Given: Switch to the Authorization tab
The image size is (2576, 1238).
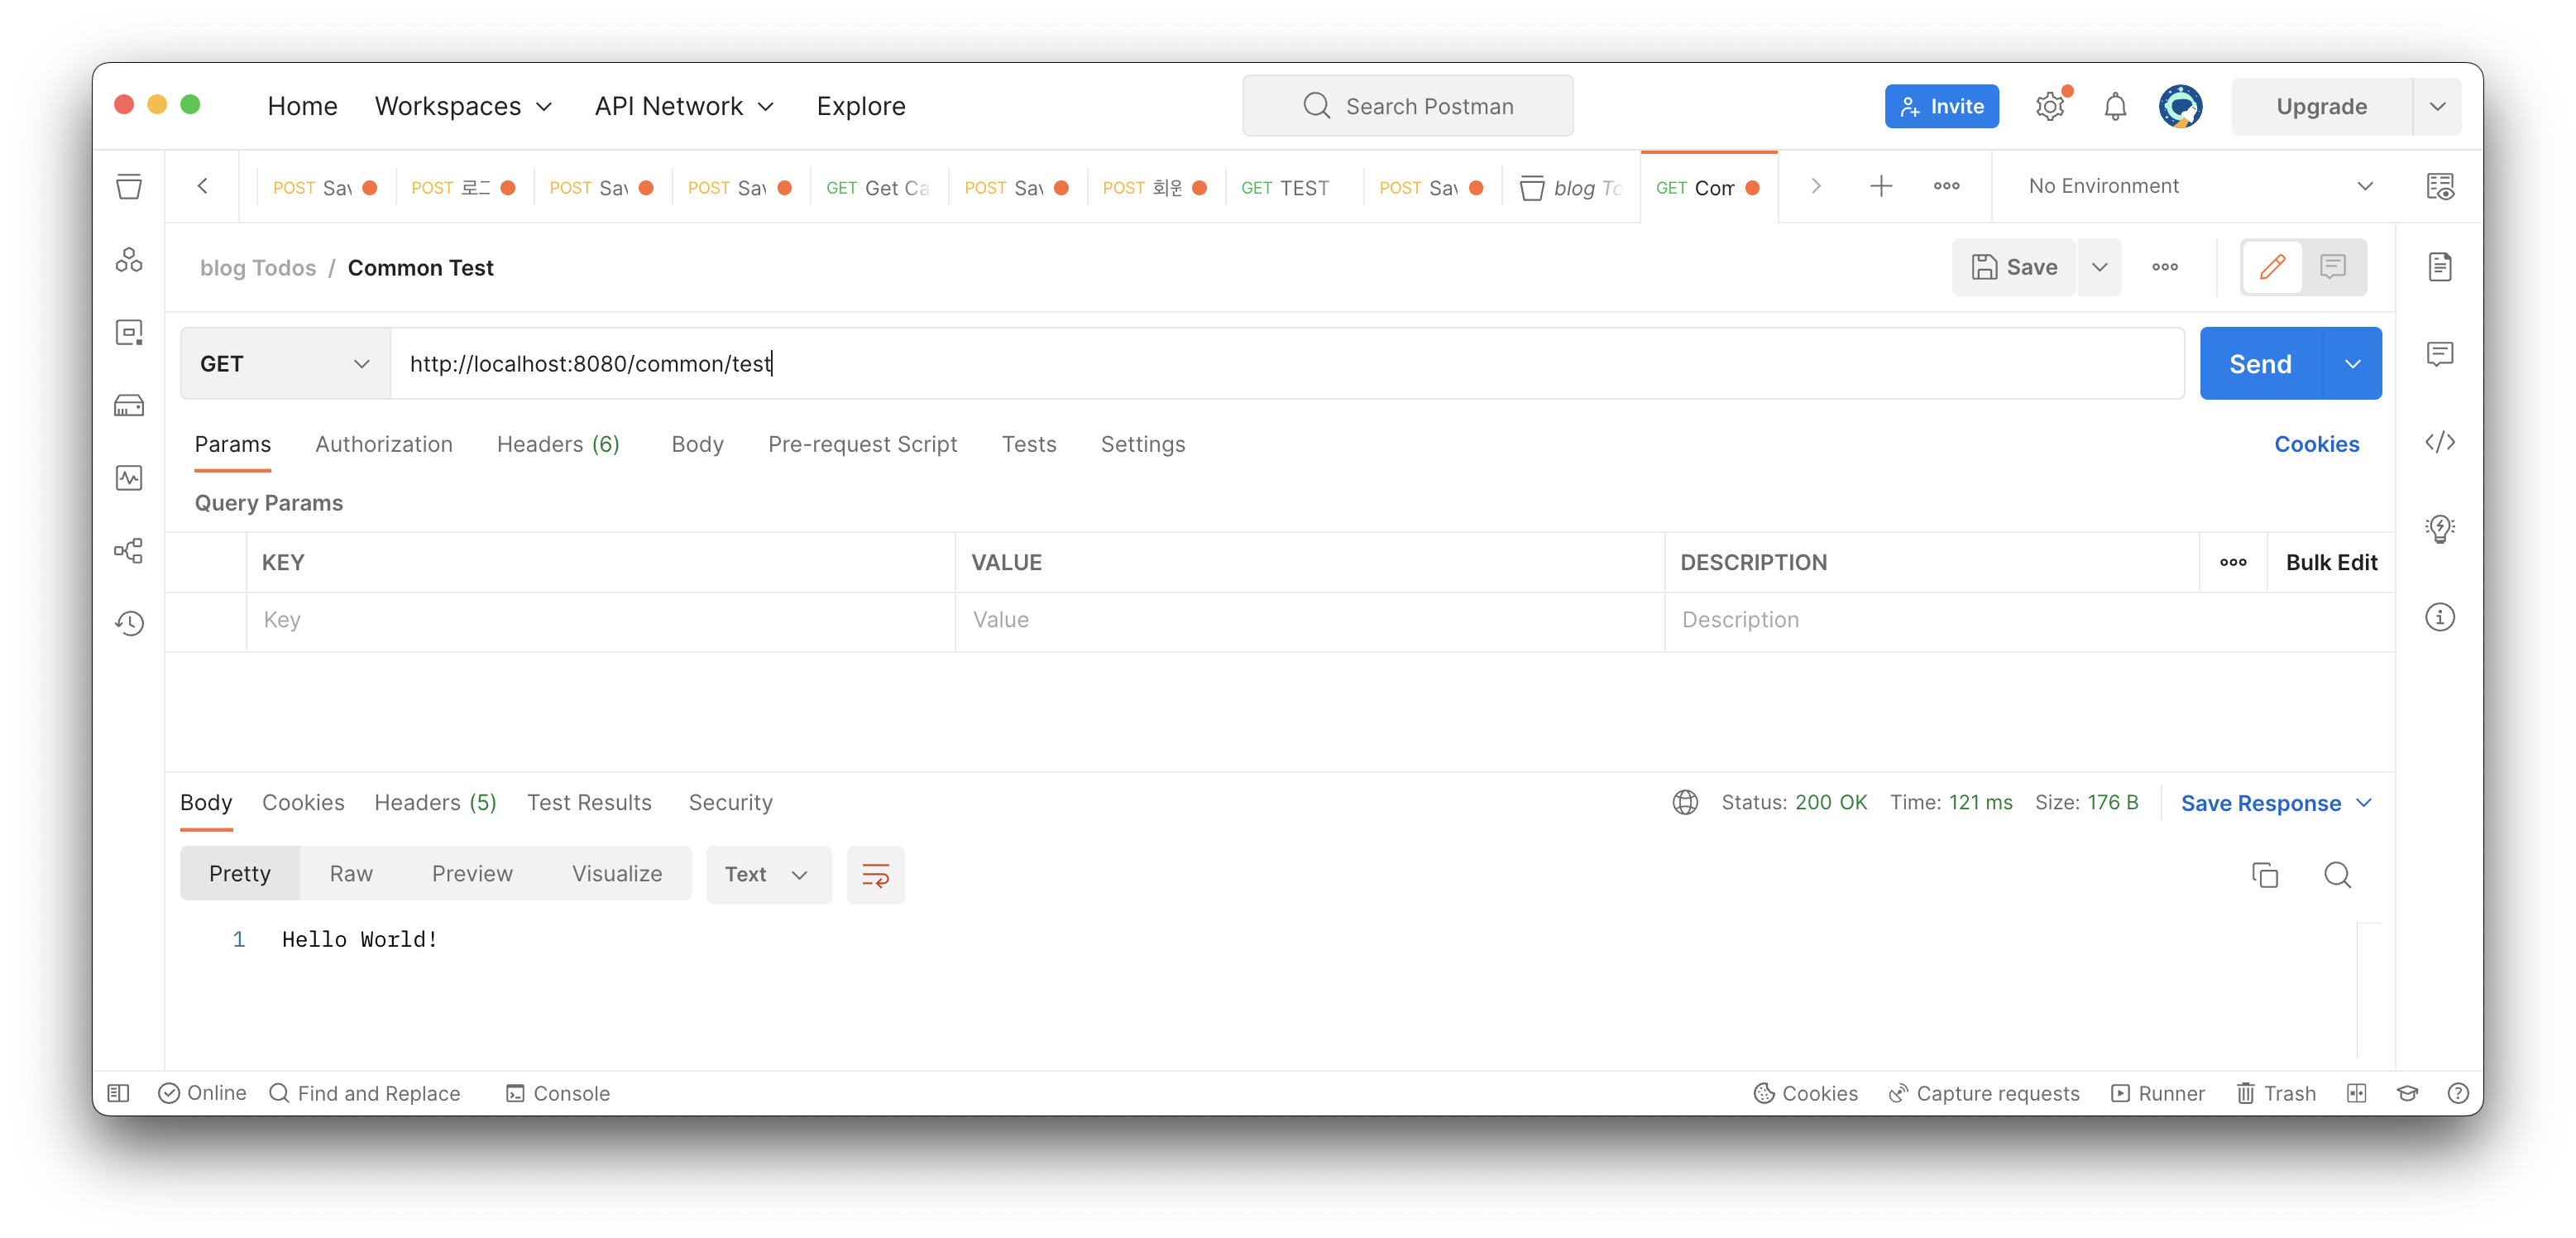Looking at the screenshot, I should [x=384, y=444].
